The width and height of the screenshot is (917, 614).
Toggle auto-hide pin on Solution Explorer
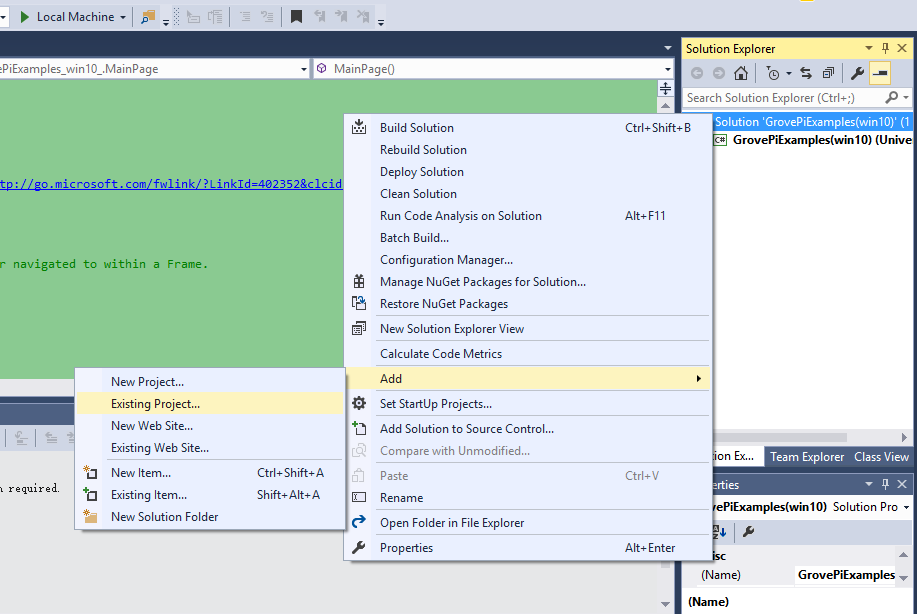tap(885, 48)
